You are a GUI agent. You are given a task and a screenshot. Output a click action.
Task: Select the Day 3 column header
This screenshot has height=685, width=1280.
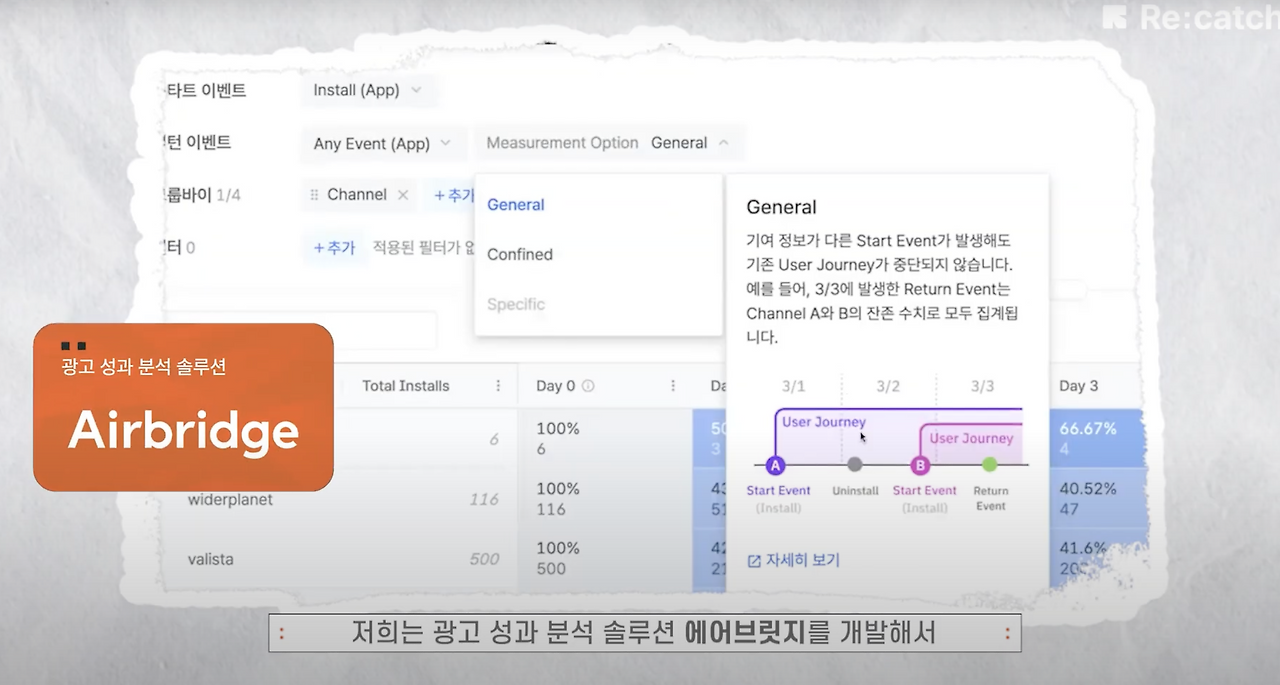click(x=1079, y=386)
